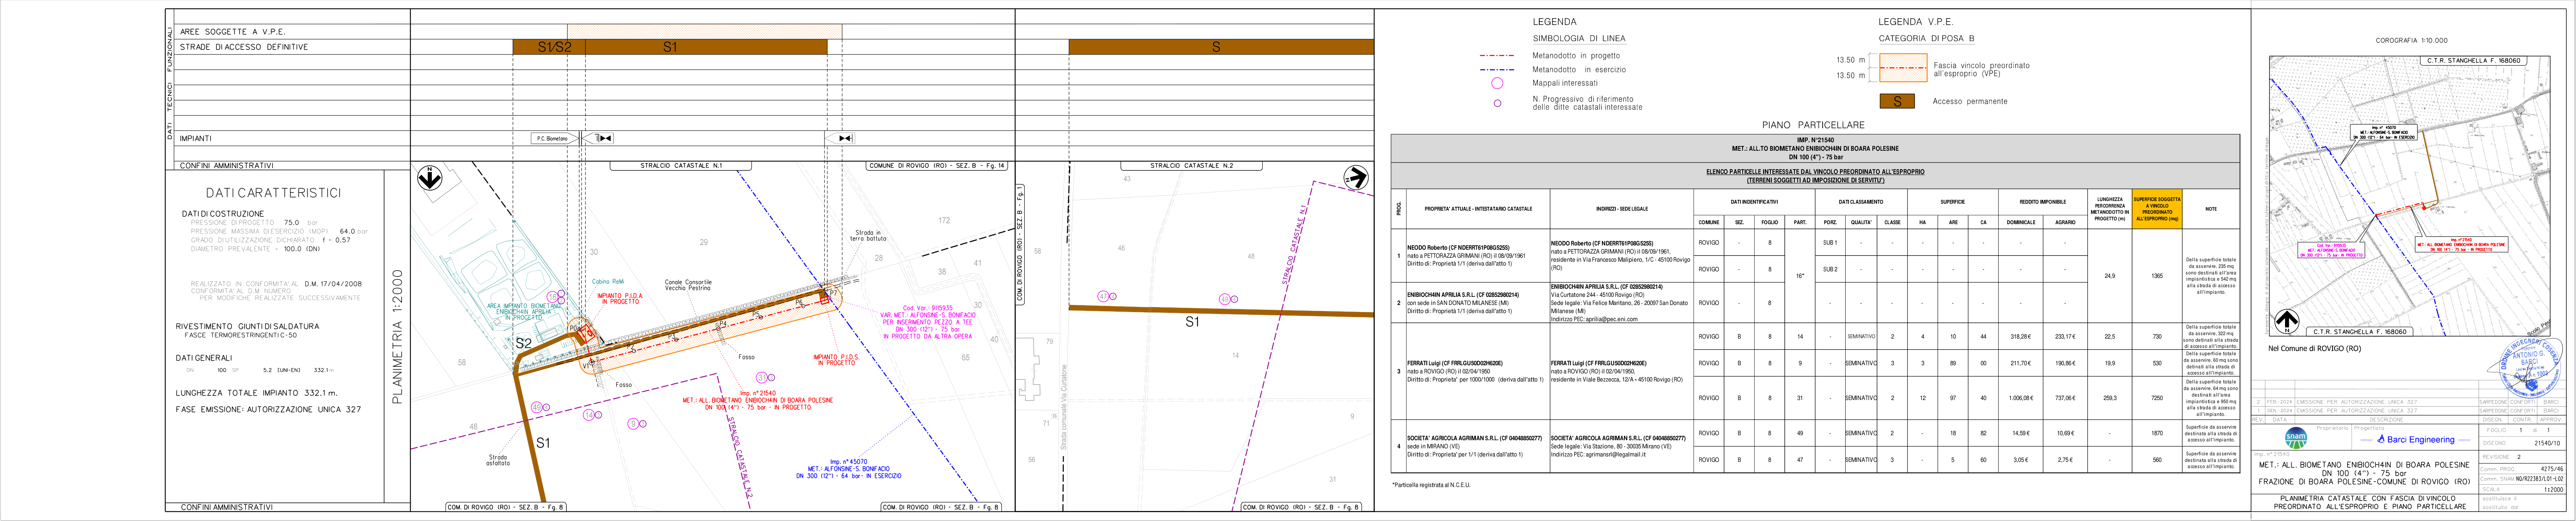Click the 'SIMBOLOGIA DI LINEA' legend heading
Screen dimensions: 2576x521
click(x=1579, y=39)
